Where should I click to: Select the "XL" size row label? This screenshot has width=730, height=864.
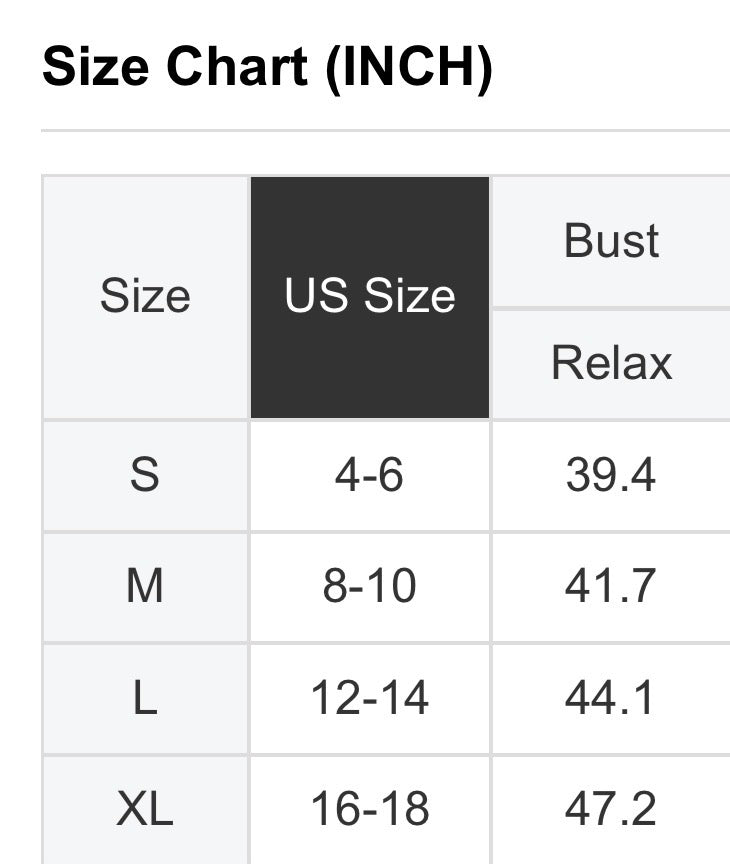[145, 809]
